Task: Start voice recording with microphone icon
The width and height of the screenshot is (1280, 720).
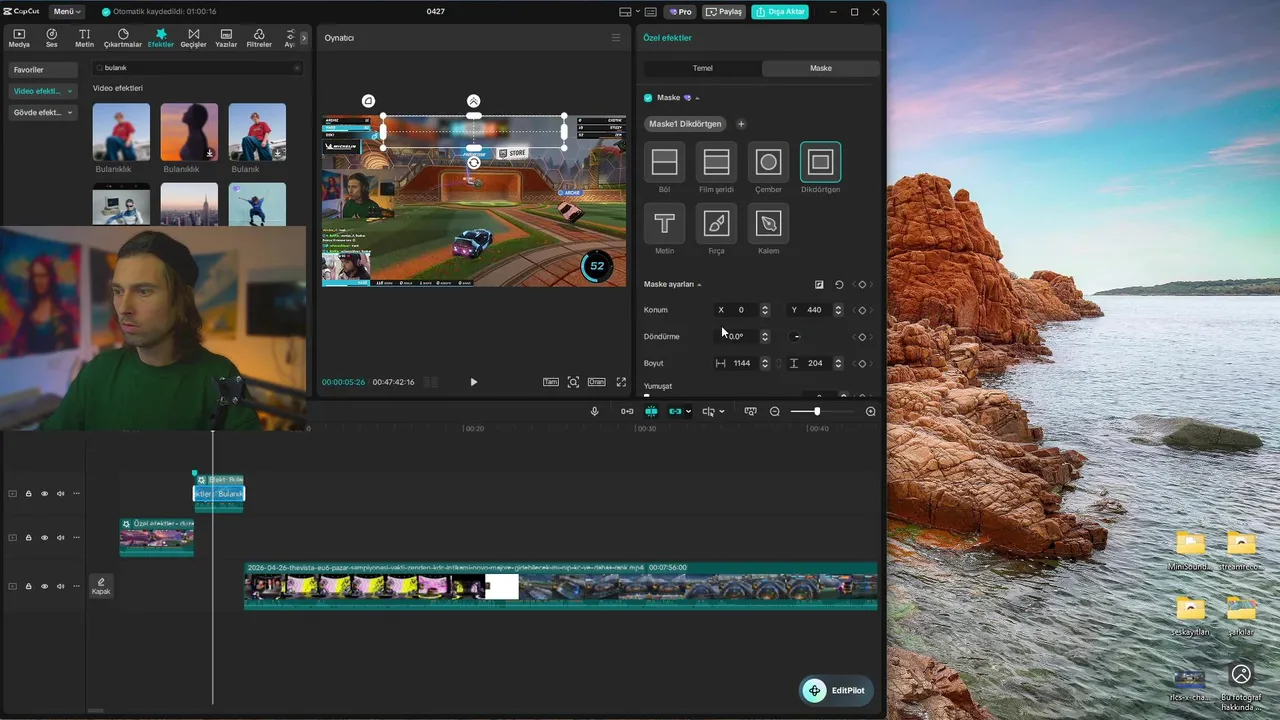Action: click(594, 411)
